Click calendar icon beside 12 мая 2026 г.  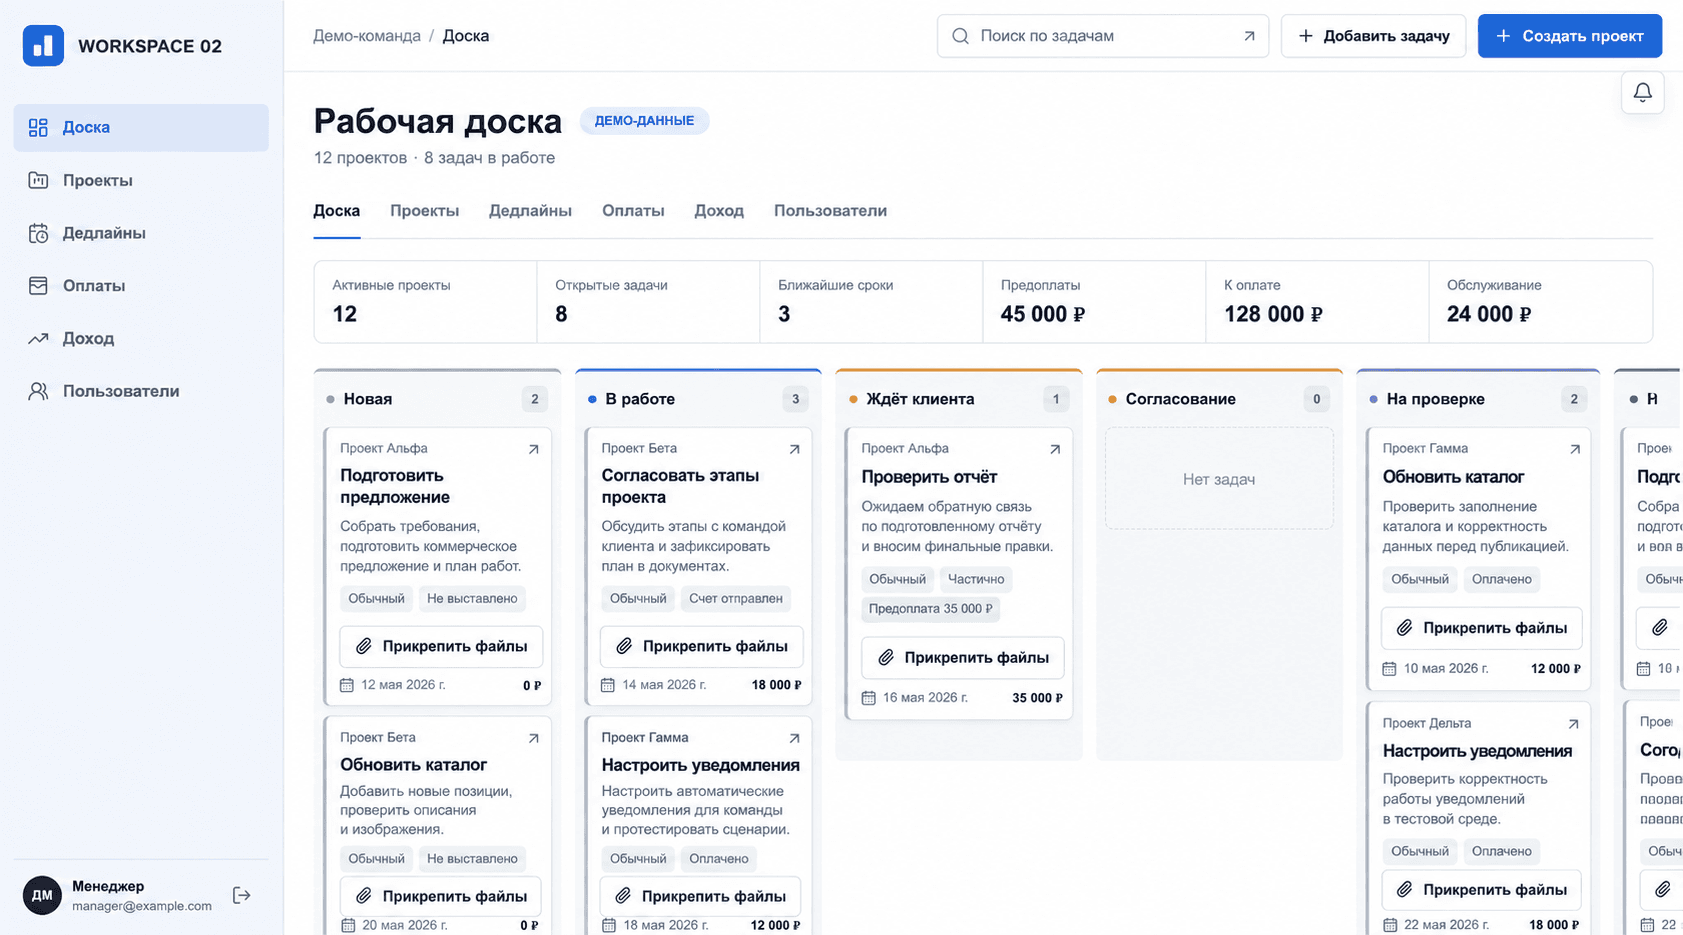347,685
